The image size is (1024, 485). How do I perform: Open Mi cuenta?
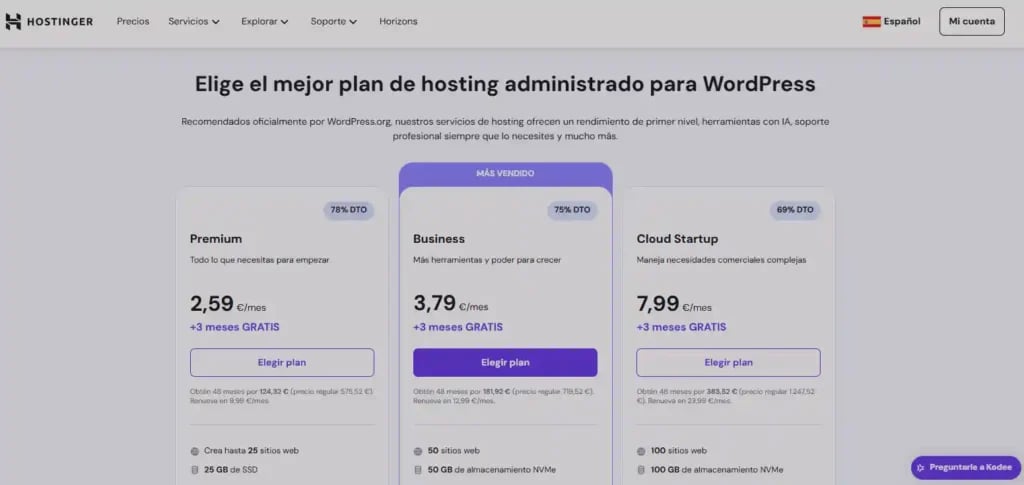972,22
